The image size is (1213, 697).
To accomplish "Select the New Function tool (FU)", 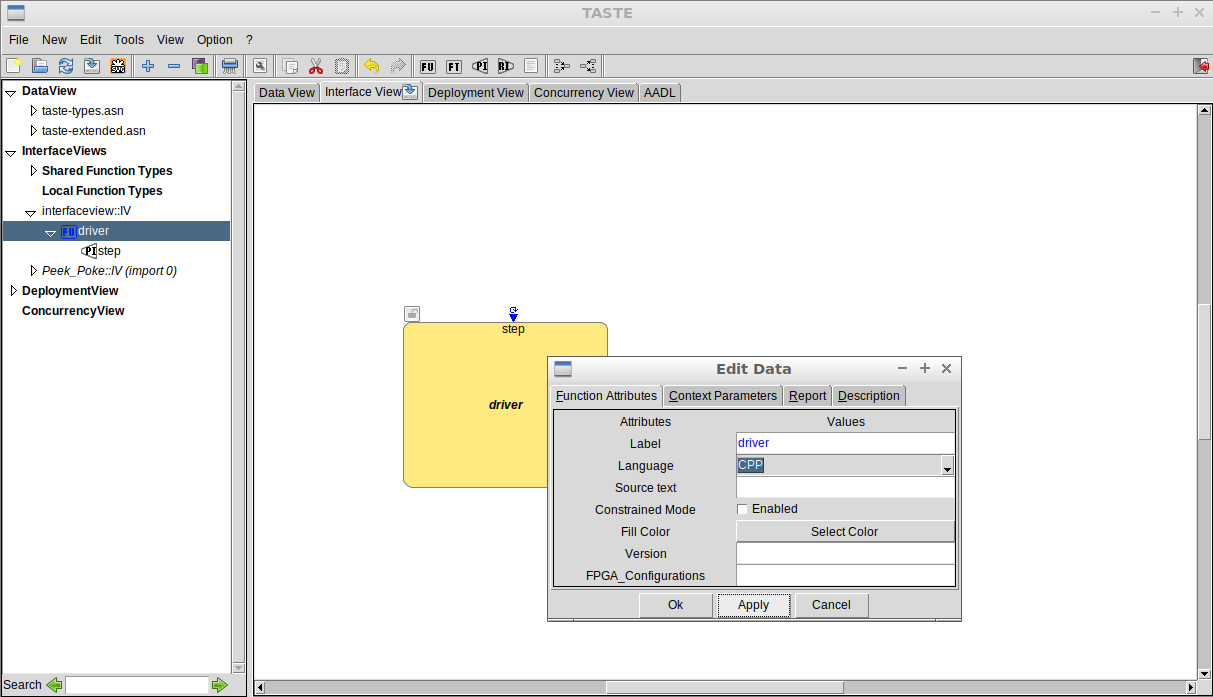I will 428,66.
